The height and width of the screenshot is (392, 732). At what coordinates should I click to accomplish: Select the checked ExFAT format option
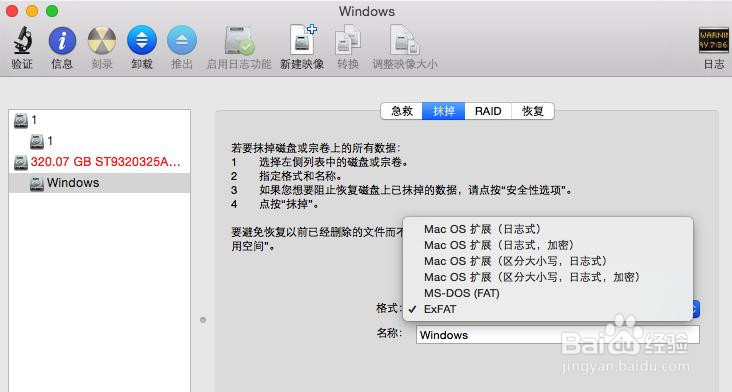coord(548,309)
